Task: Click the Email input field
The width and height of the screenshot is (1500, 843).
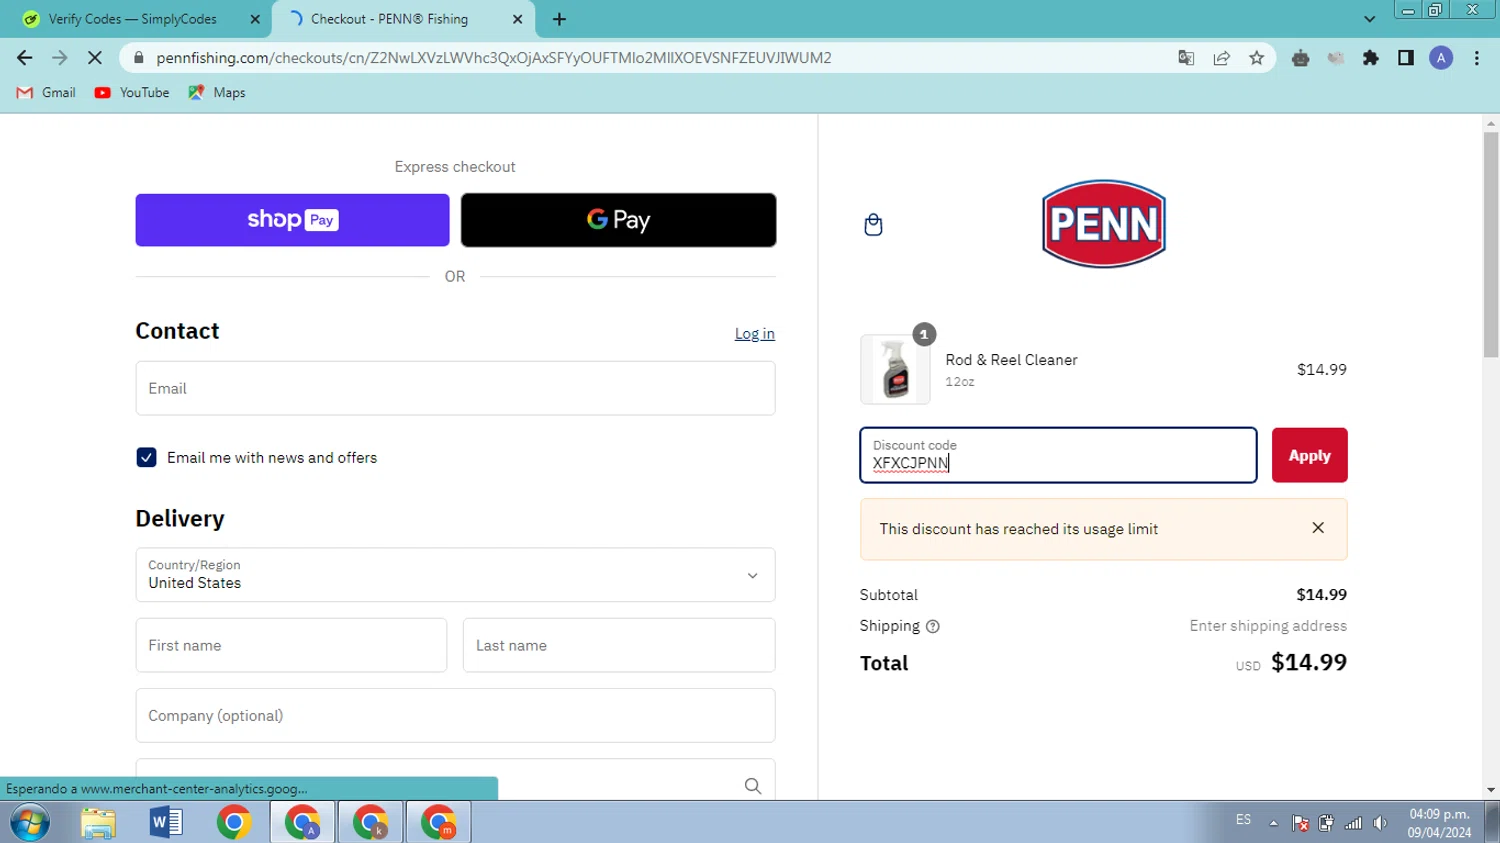Action: (x=455, y=388)
